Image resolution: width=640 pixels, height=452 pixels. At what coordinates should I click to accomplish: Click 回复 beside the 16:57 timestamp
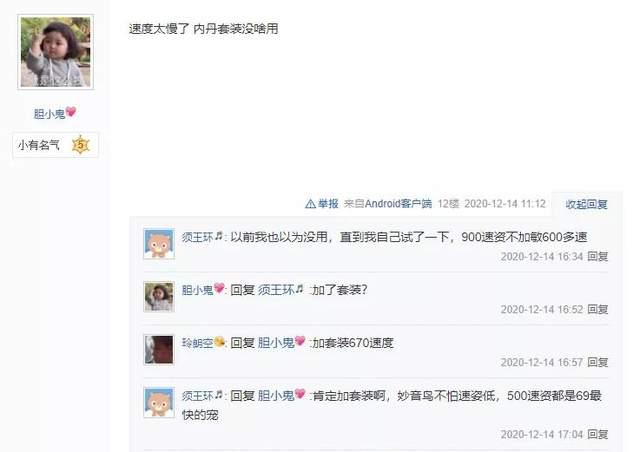click(598, 362)
